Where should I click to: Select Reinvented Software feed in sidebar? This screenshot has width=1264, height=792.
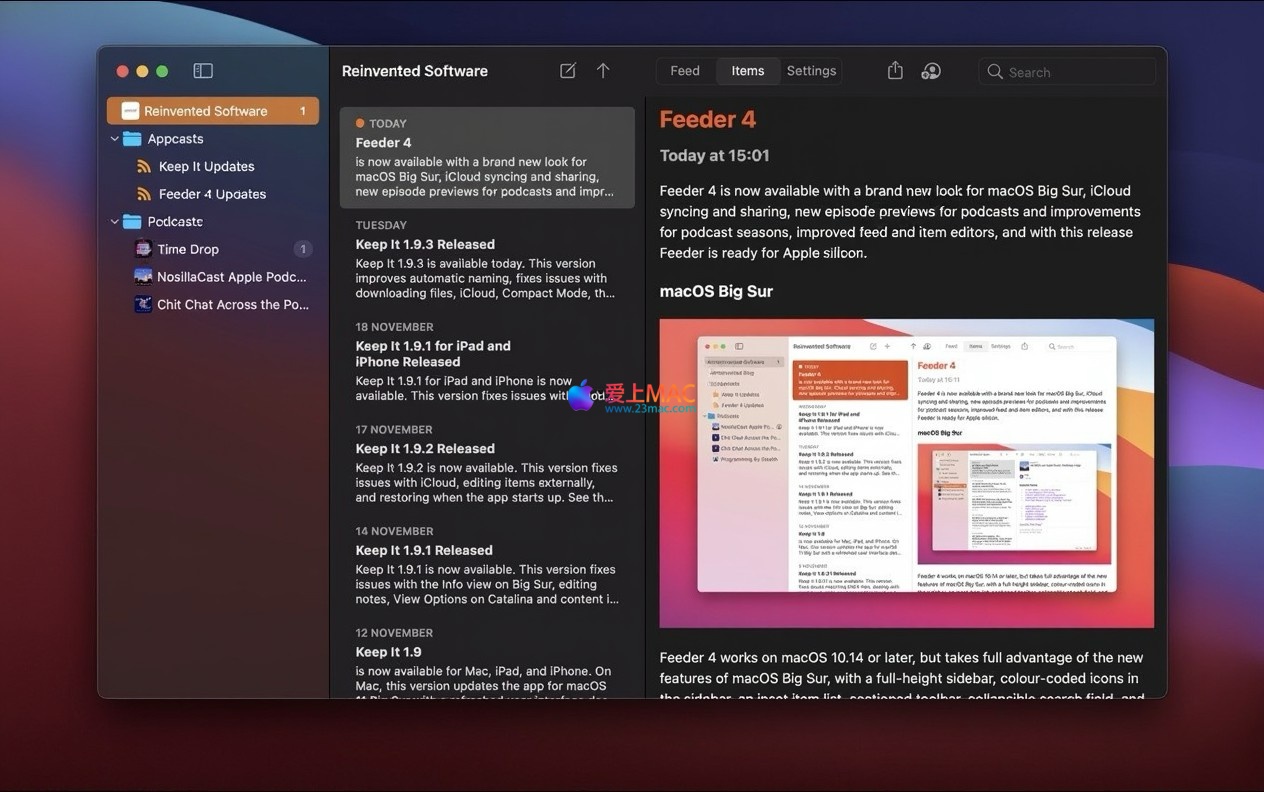[205, 111]
